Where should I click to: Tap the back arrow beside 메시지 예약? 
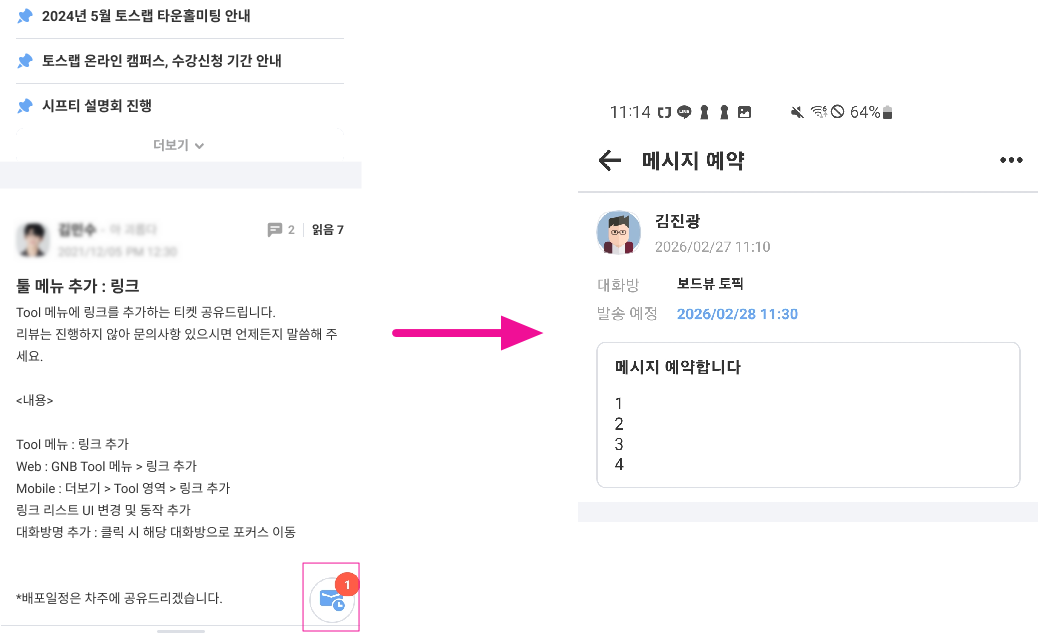[x=609, y=161]
